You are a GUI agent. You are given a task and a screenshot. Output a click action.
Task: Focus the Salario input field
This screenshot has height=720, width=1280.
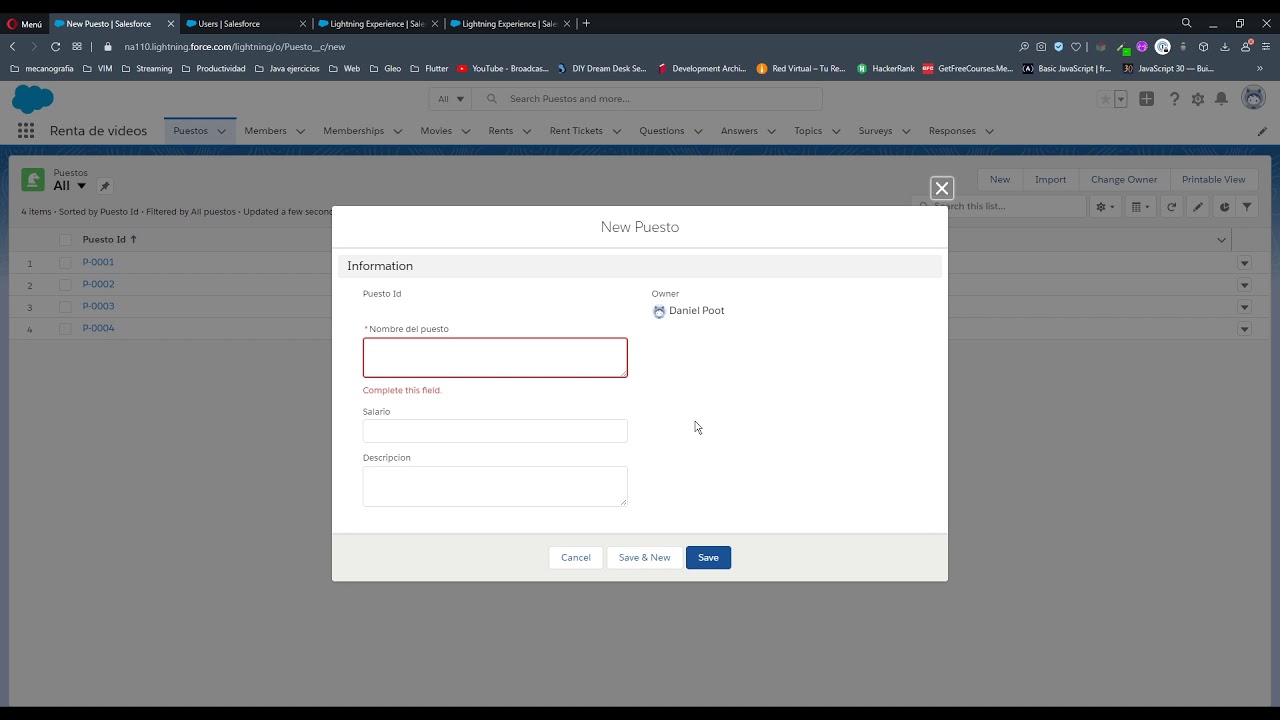(495, 431)
